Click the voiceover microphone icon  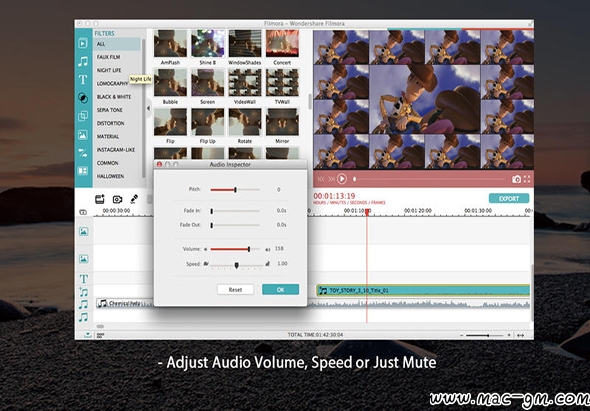134,199
